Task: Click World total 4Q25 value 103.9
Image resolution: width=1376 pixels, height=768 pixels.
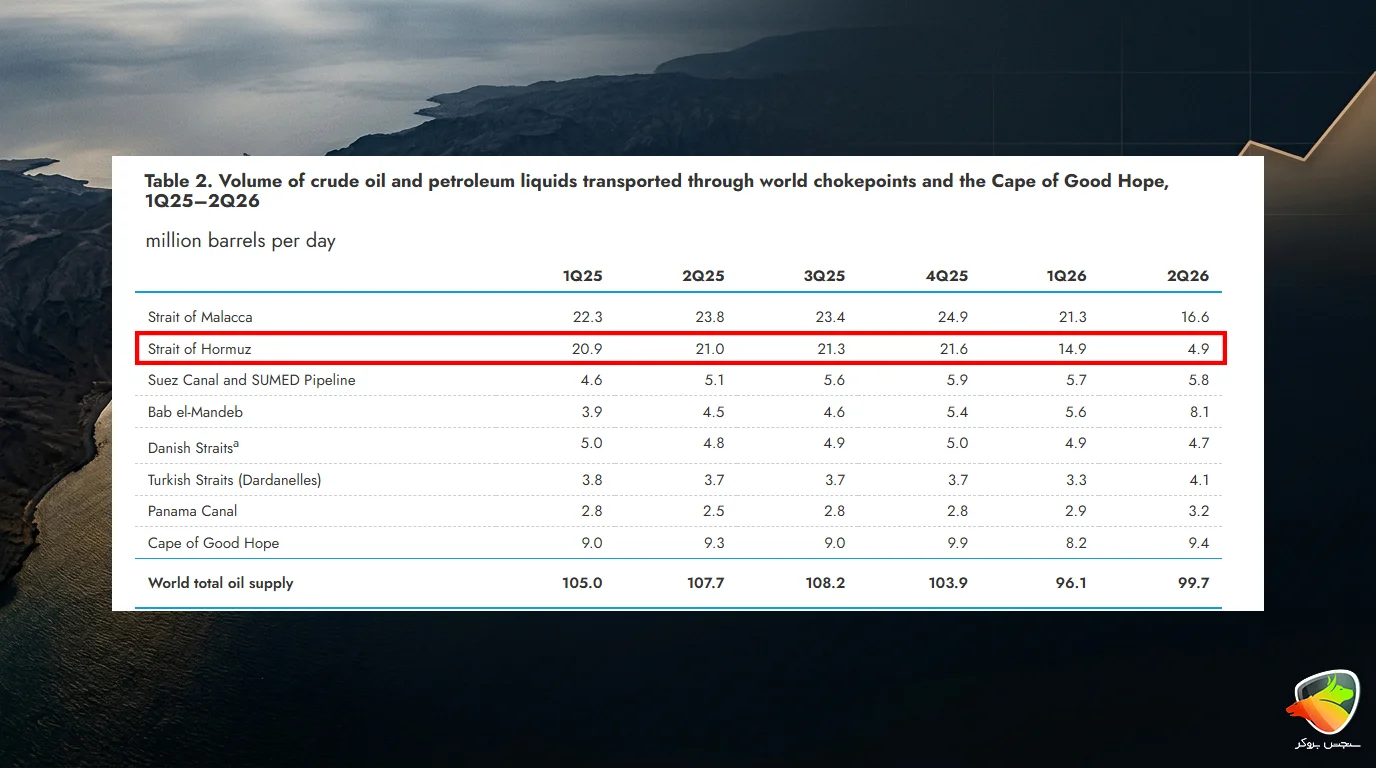Action: click(x=948, y=583)
